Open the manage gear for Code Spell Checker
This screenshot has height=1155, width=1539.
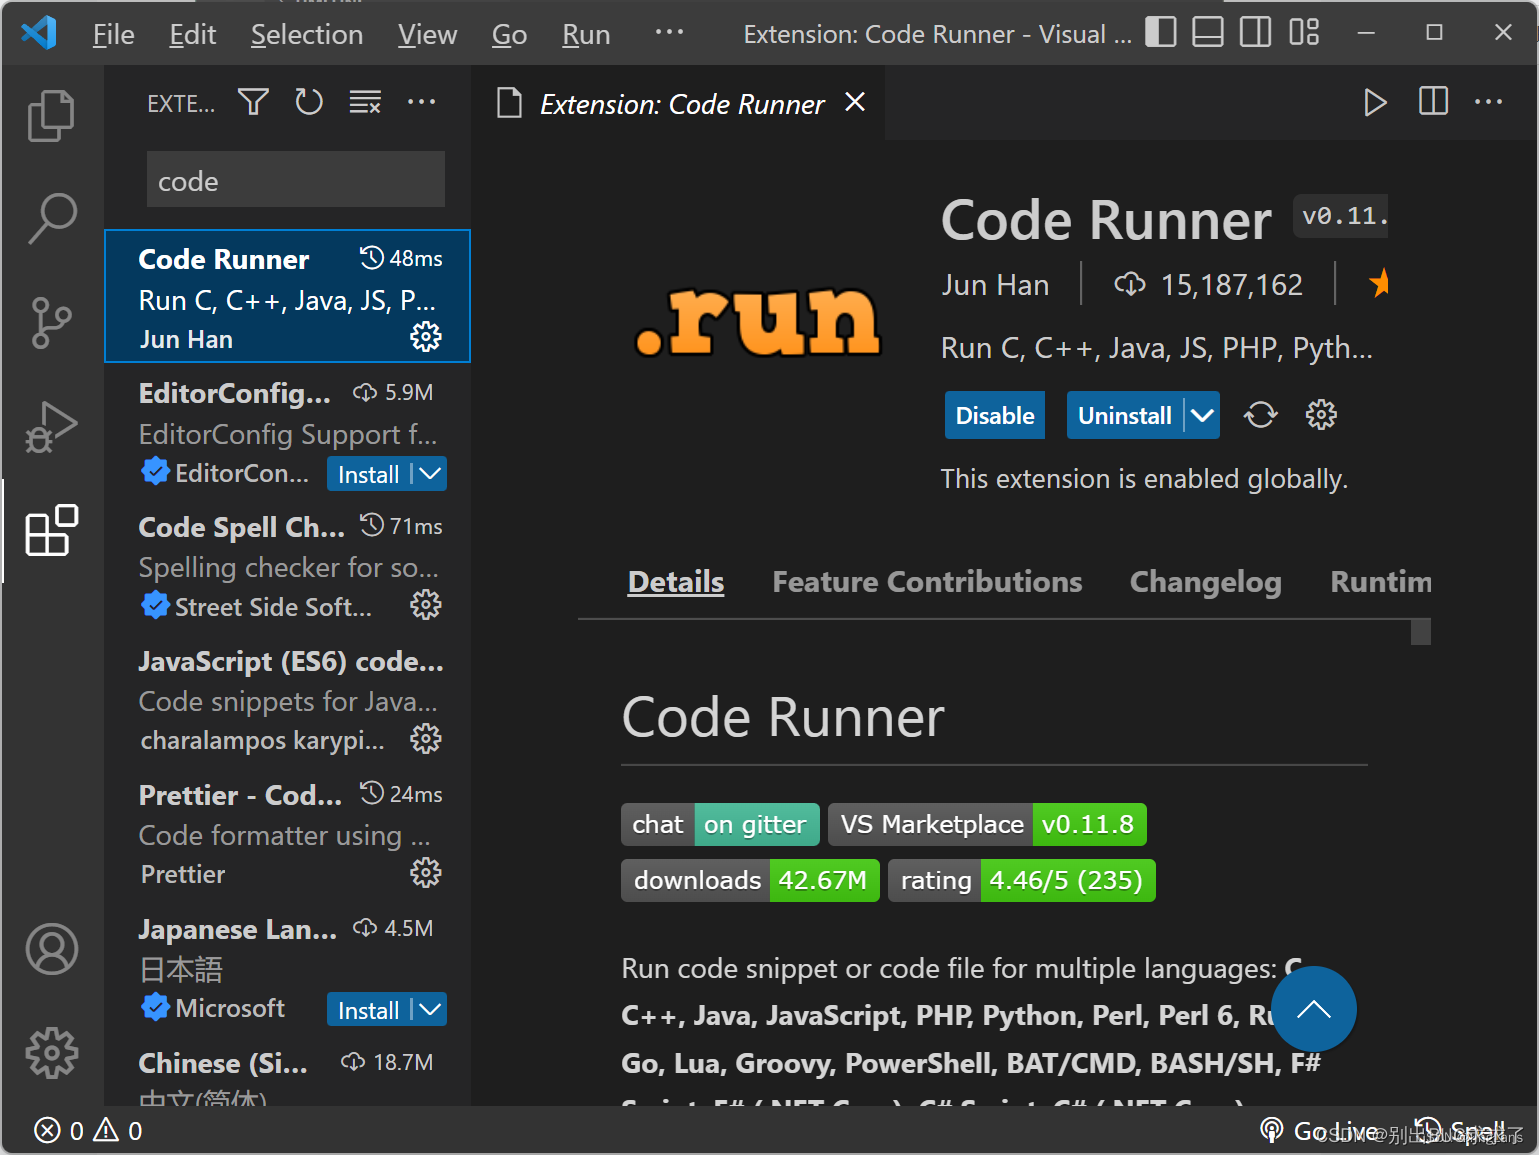pyautogui.click(x=426, y=605)
